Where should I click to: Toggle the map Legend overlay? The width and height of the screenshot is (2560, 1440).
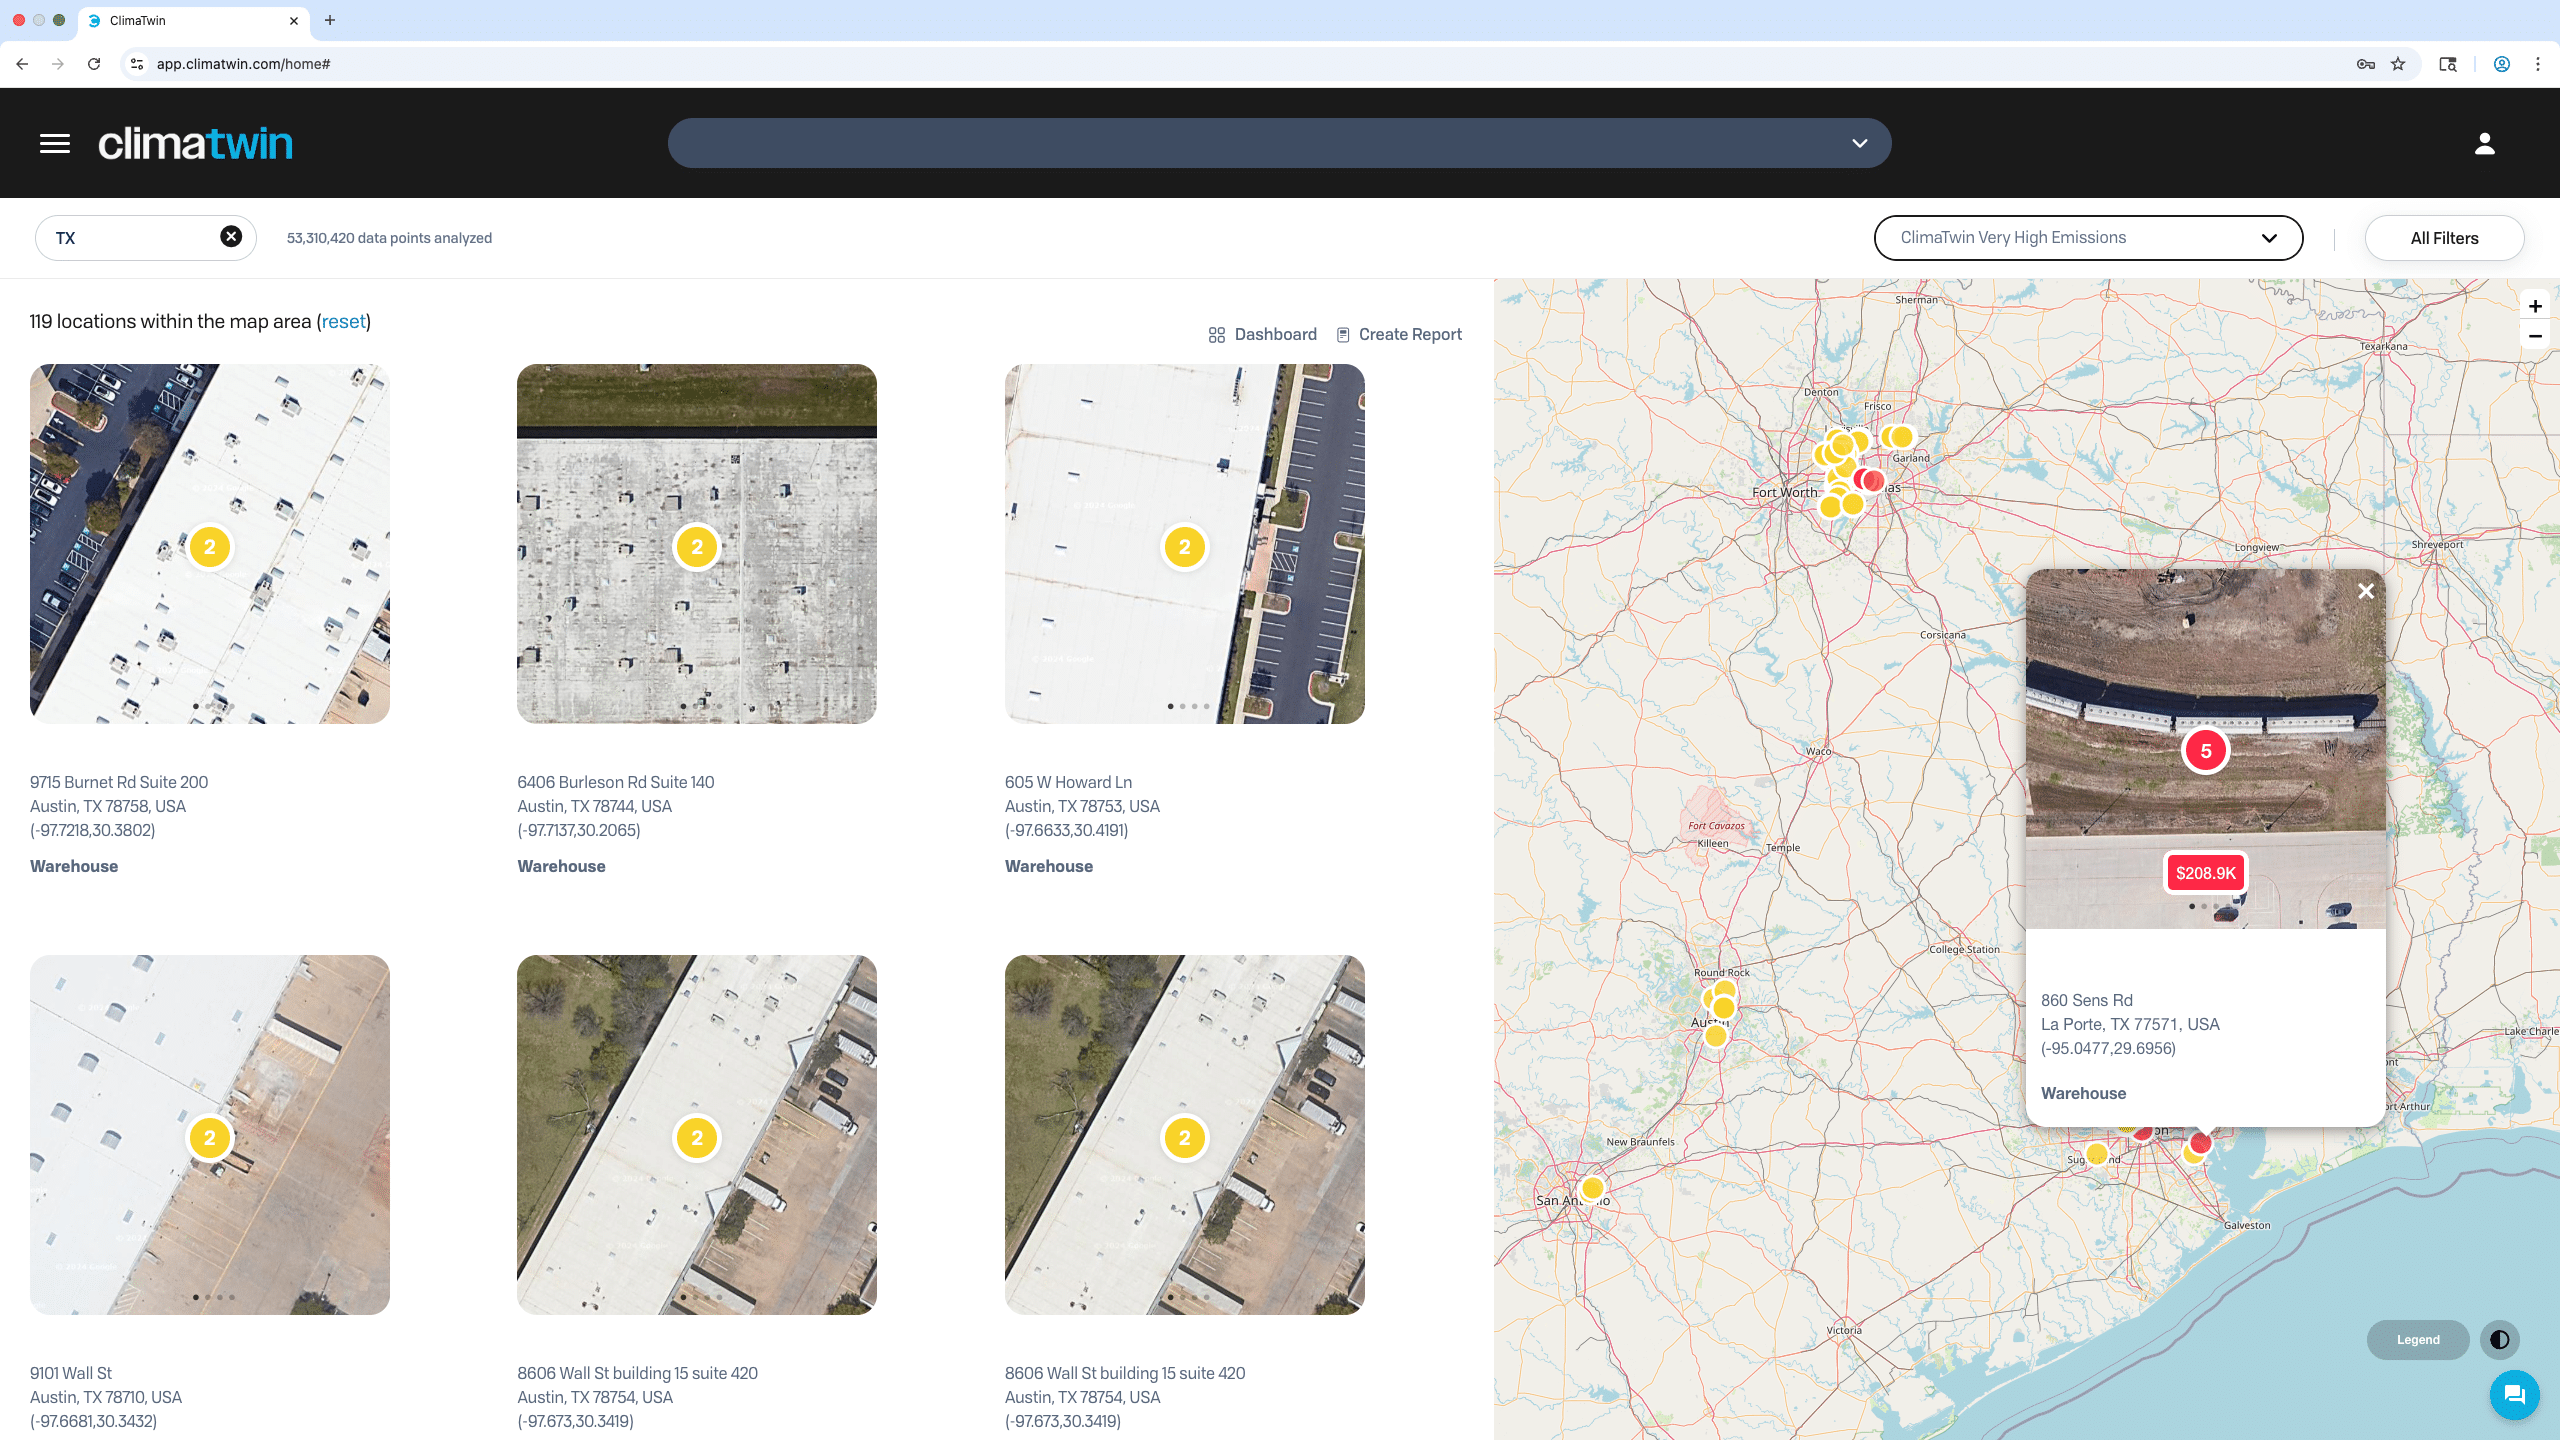pos(2417,1340)
